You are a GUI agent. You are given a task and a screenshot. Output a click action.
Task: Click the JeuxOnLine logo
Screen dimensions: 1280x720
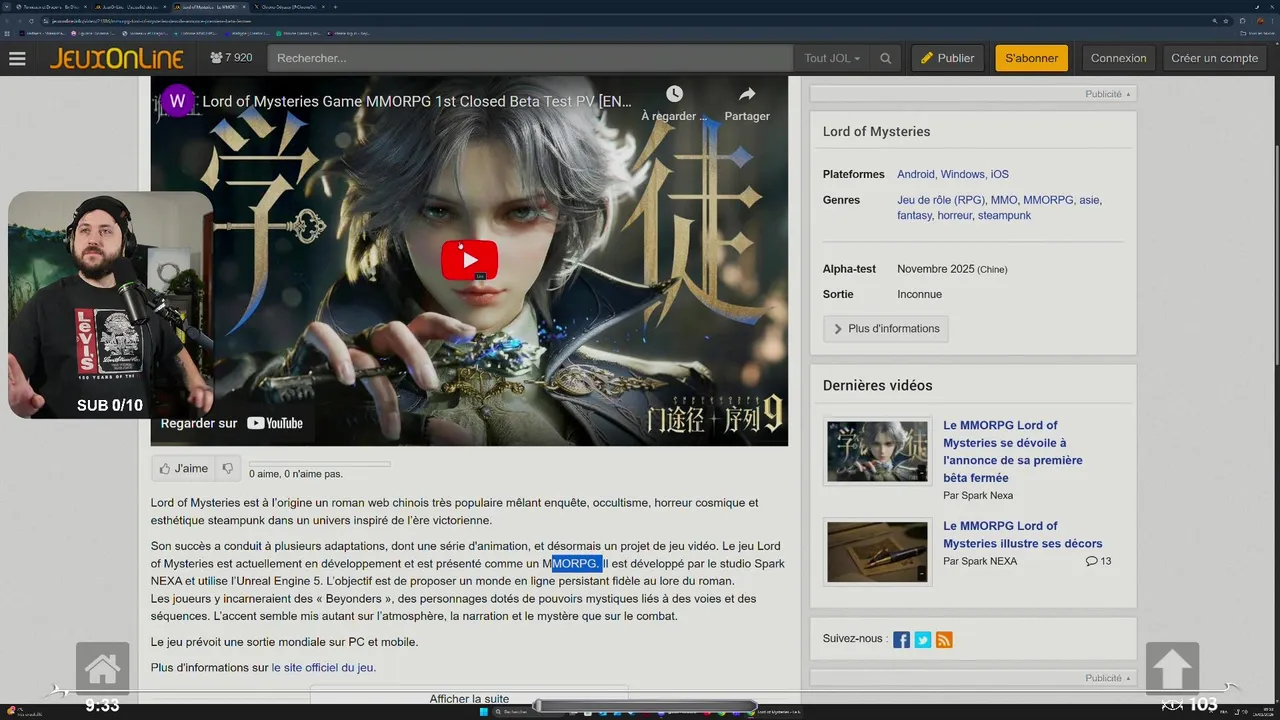pos(117,58)
